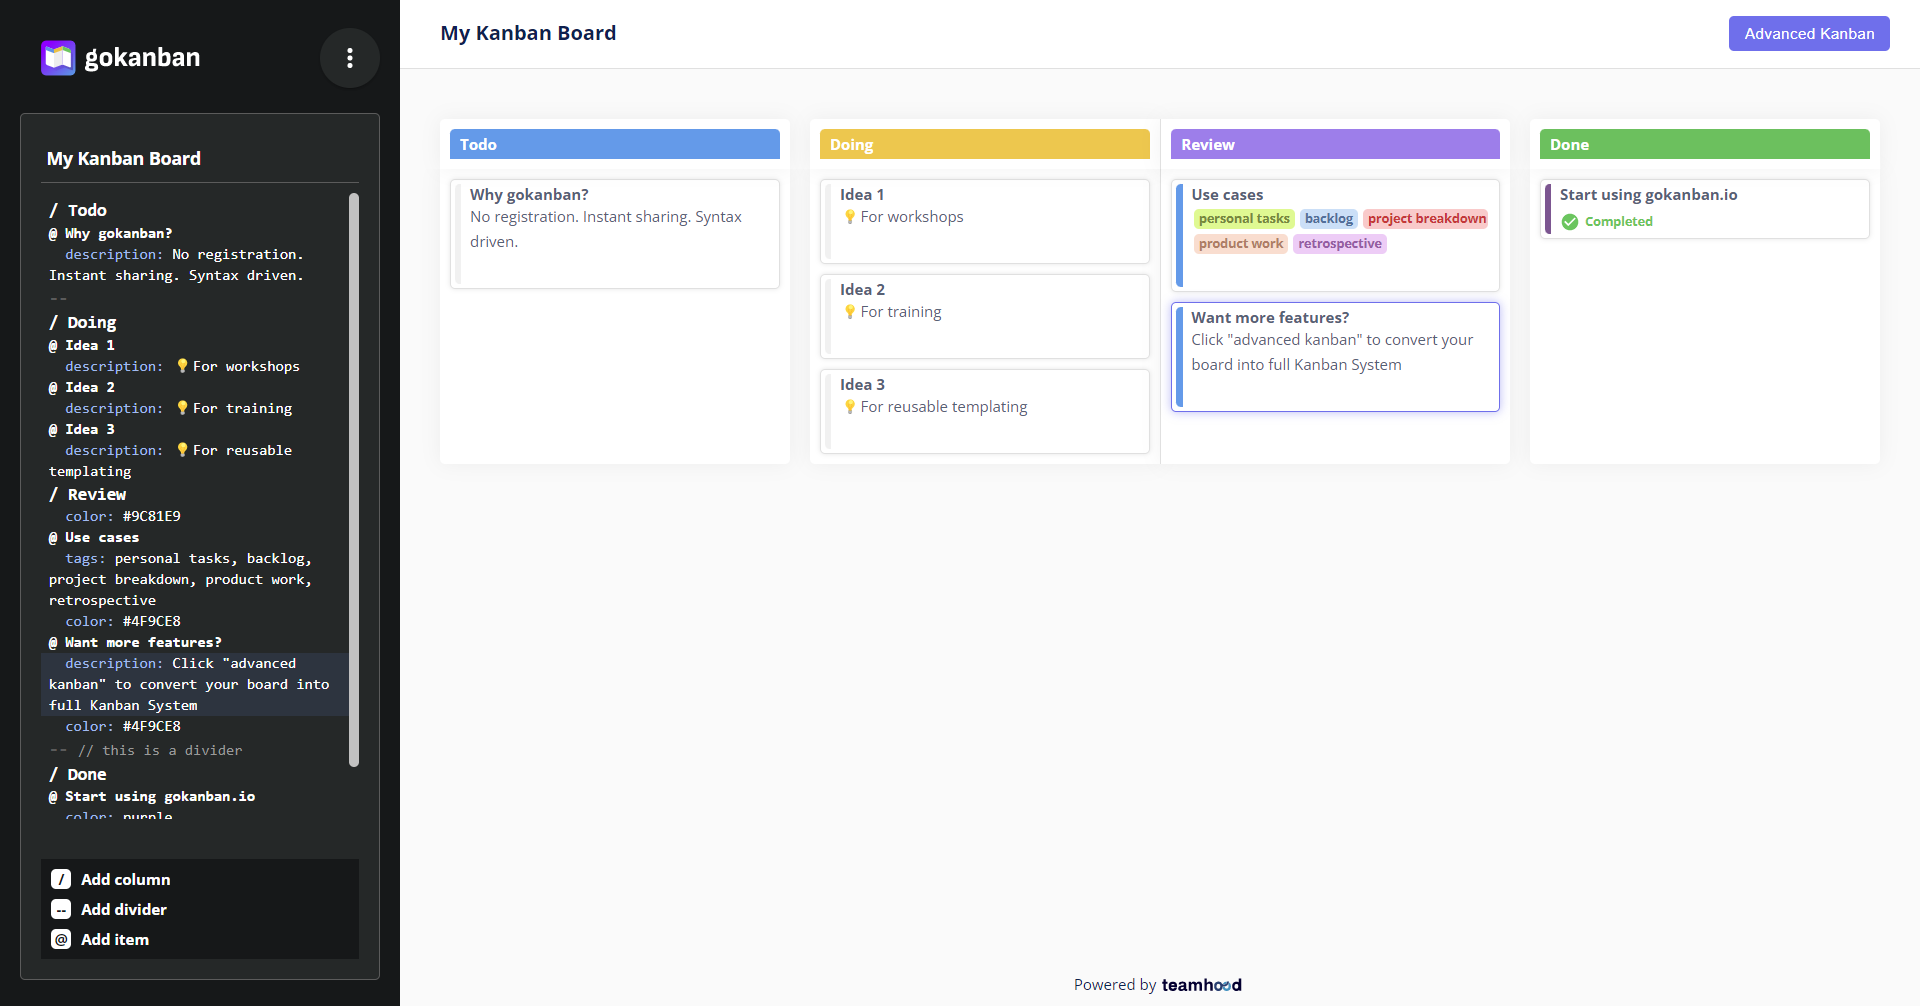Click the lightbulb icon on Idea 3 card
Screen dimensions: 1920x1006
850,407
